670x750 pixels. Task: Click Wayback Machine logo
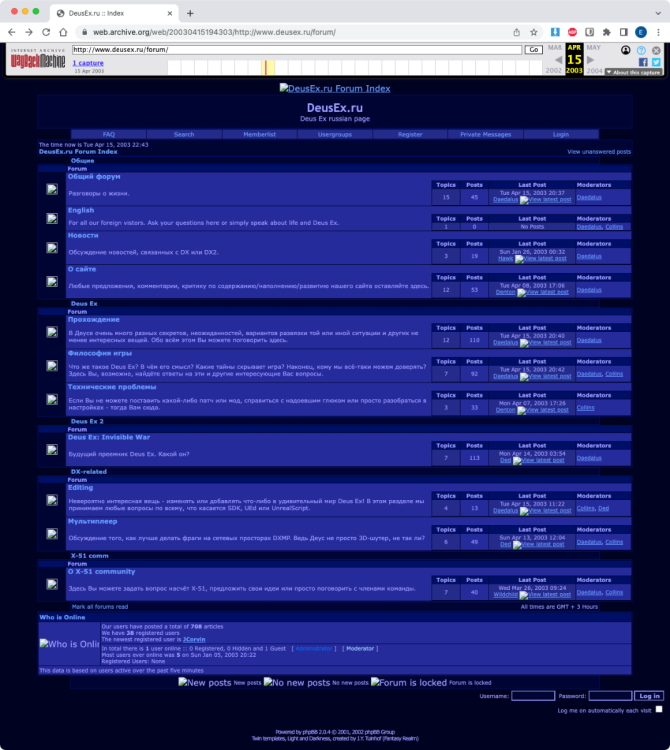tap(38, 59)
